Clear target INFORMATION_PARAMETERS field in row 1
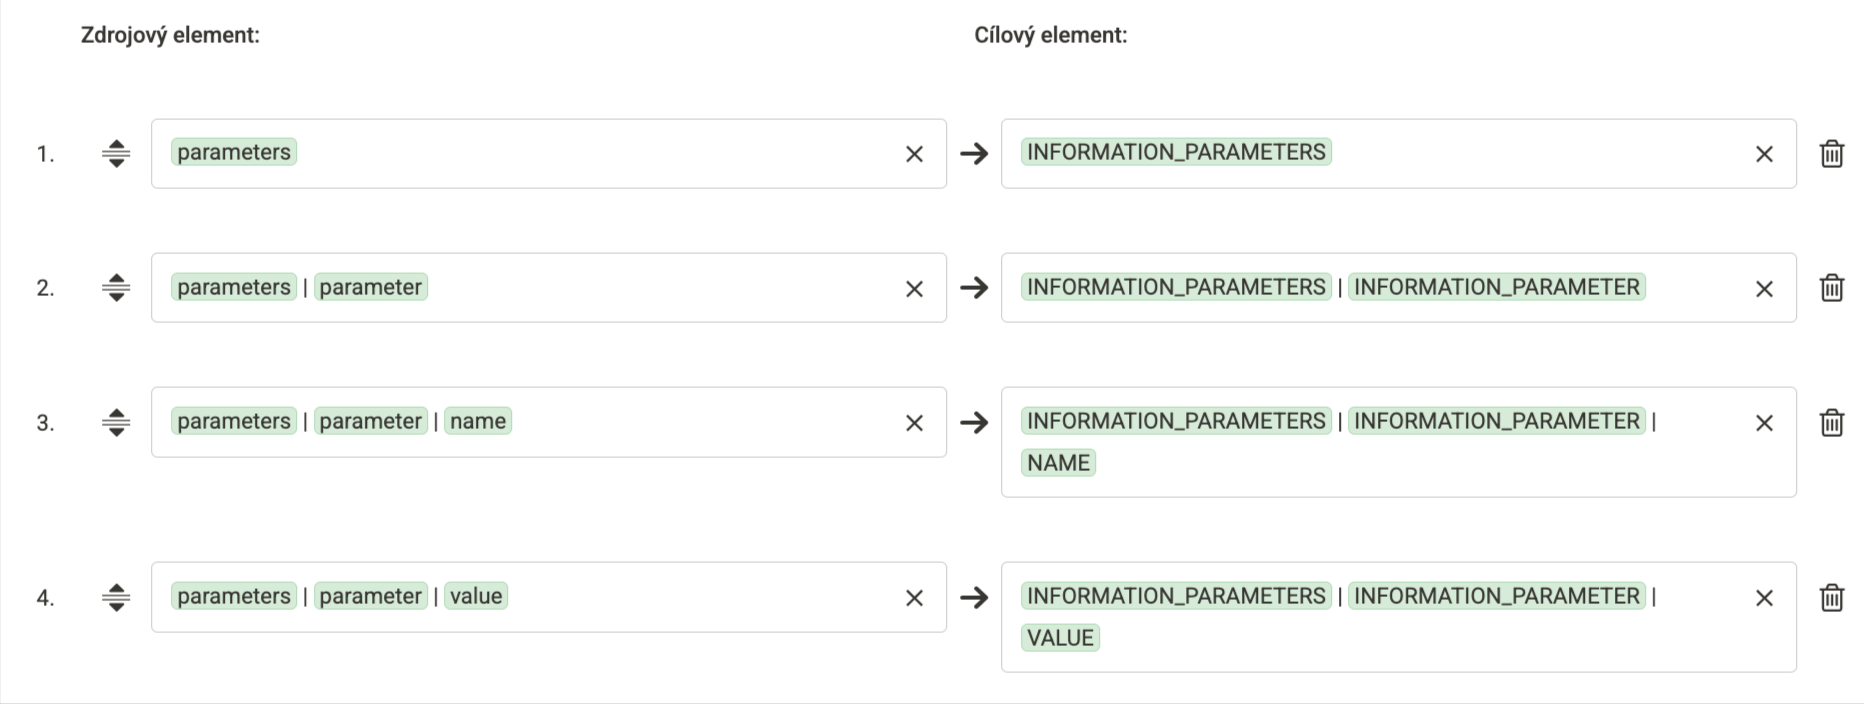 pos(1764,154)
